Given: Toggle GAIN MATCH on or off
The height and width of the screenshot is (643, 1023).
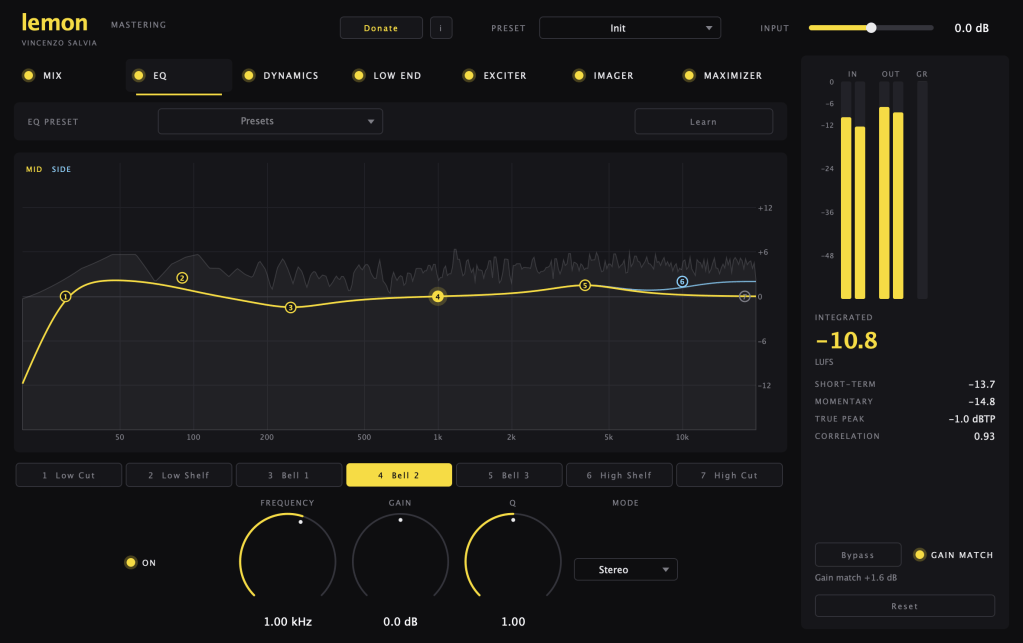Looking at the screenshot, I should coord(919,554).
